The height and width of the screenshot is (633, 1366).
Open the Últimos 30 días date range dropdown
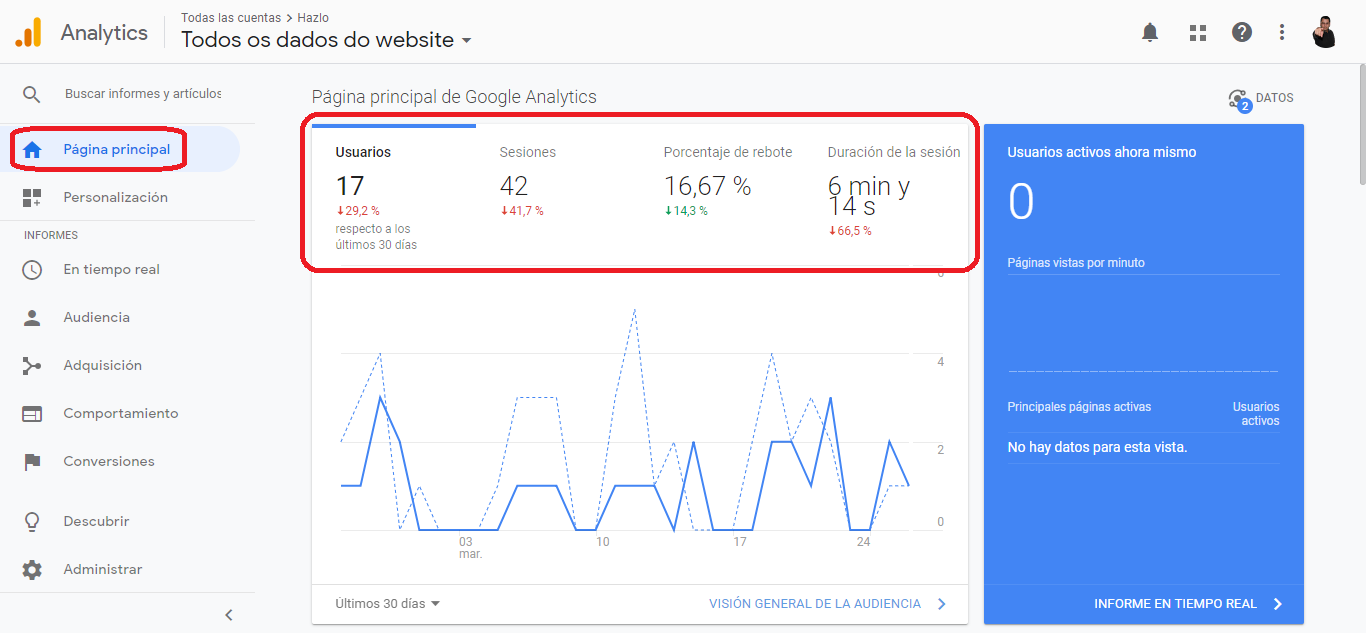(388, 604)
